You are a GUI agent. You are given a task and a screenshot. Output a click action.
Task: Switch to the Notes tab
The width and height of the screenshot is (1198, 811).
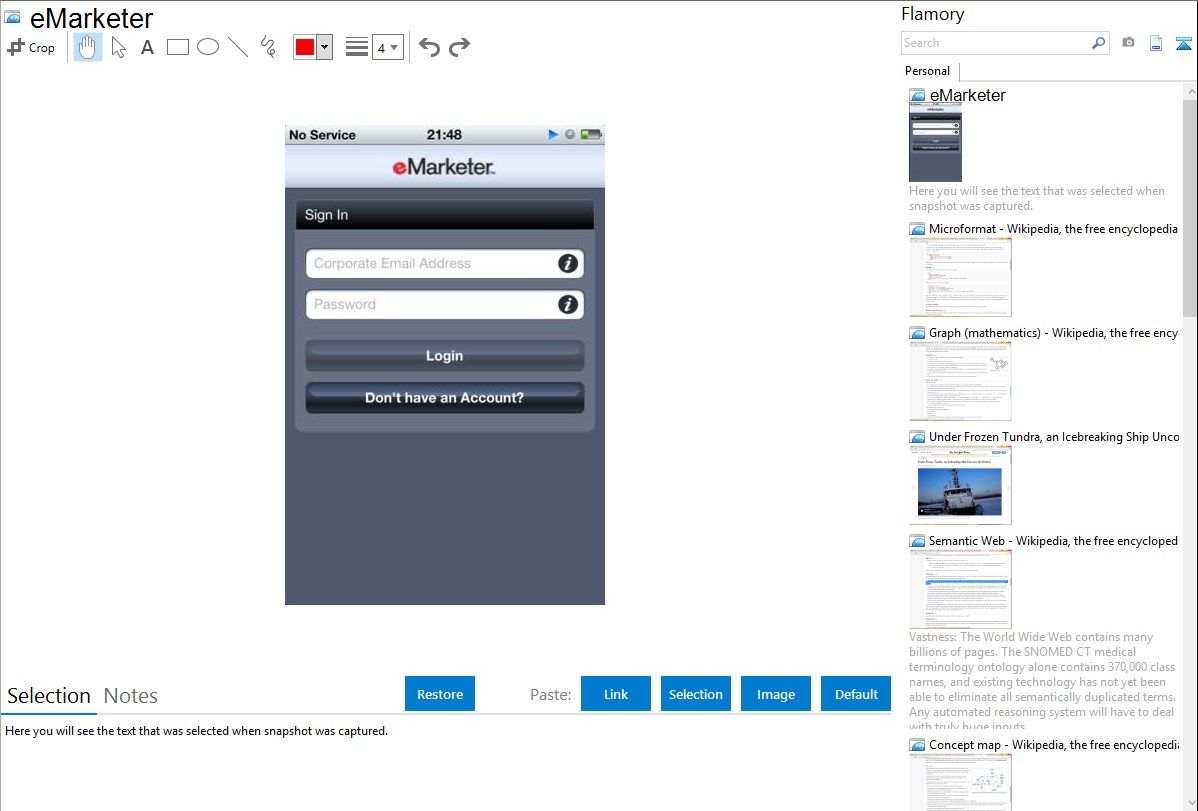click(131, 696)
